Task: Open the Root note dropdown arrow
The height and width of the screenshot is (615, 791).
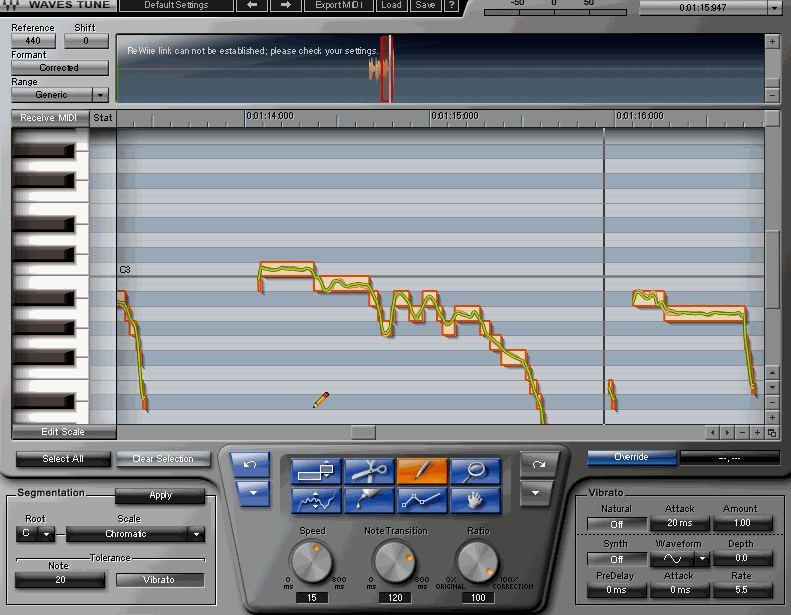Action: pyautogui.click(x=46, y=534)
